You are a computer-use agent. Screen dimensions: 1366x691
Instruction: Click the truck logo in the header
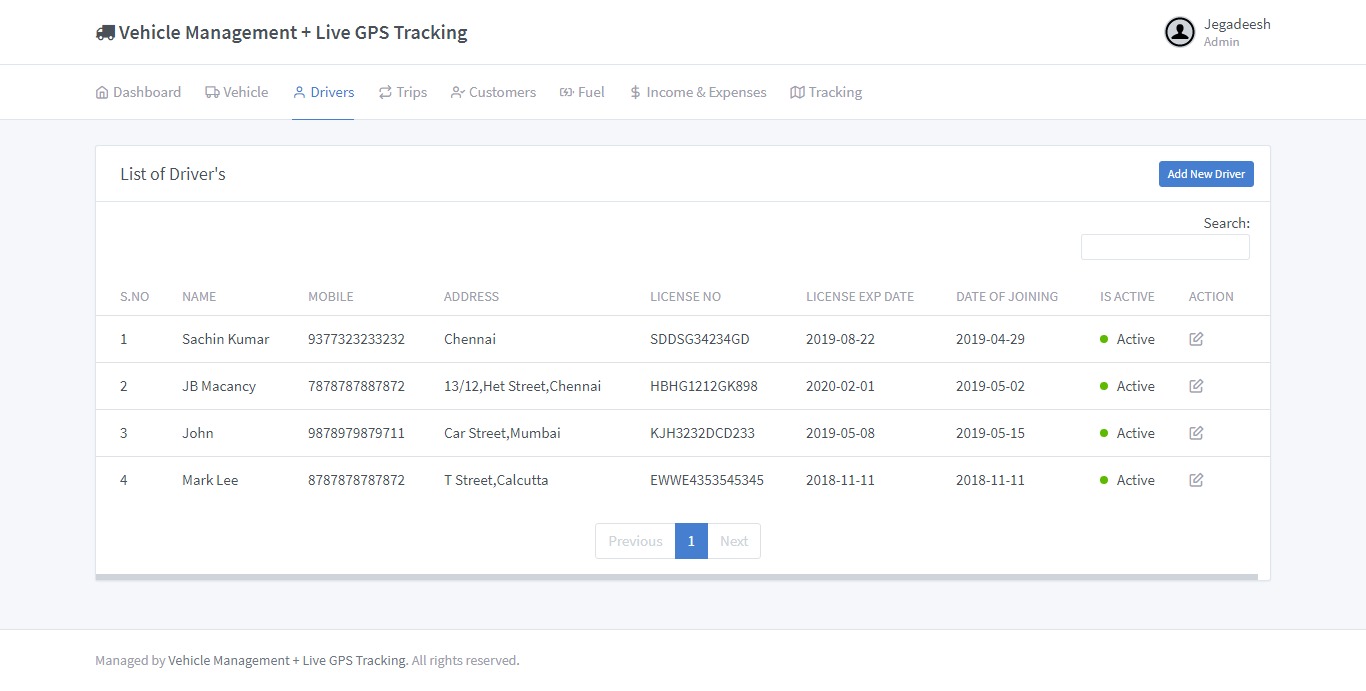click(x=105, y=31)
